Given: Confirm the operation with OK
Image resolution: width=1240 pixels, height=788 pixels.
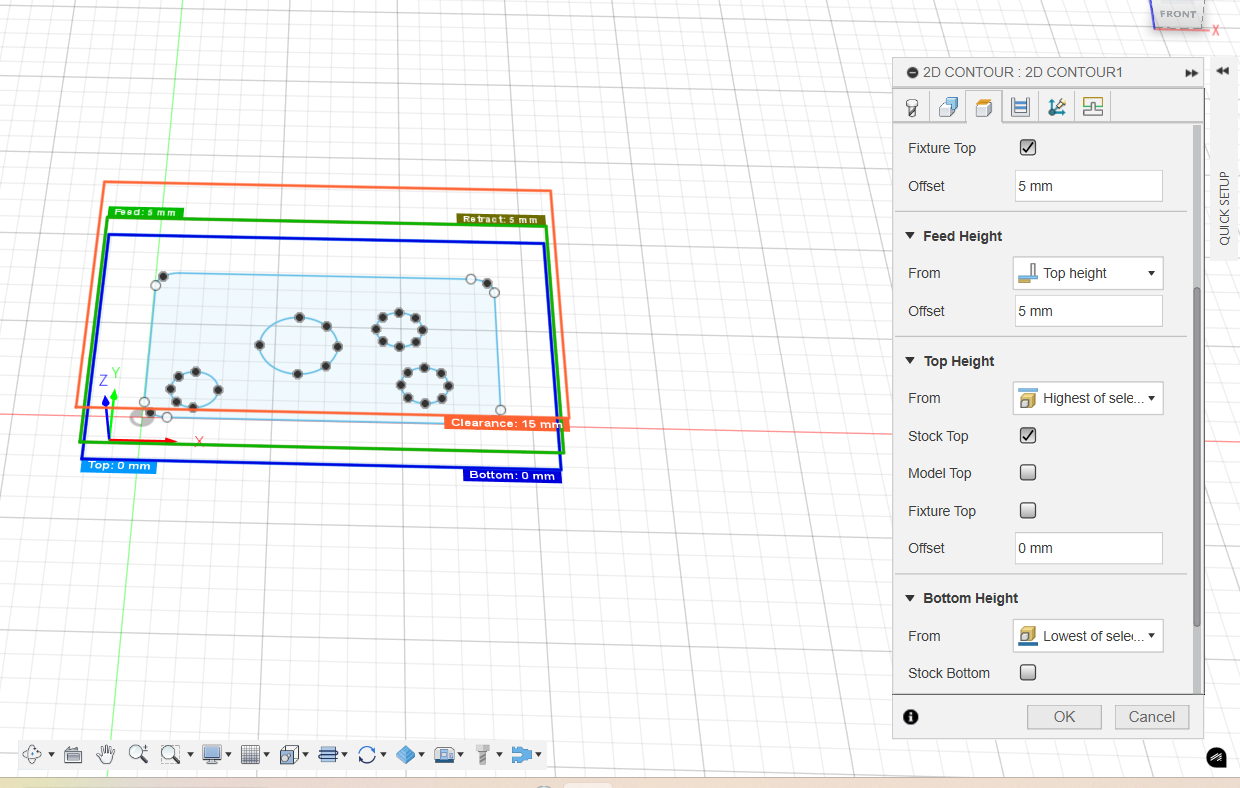Looking at the screenshot, I should pyautogui.click(x=1064, y=716).
